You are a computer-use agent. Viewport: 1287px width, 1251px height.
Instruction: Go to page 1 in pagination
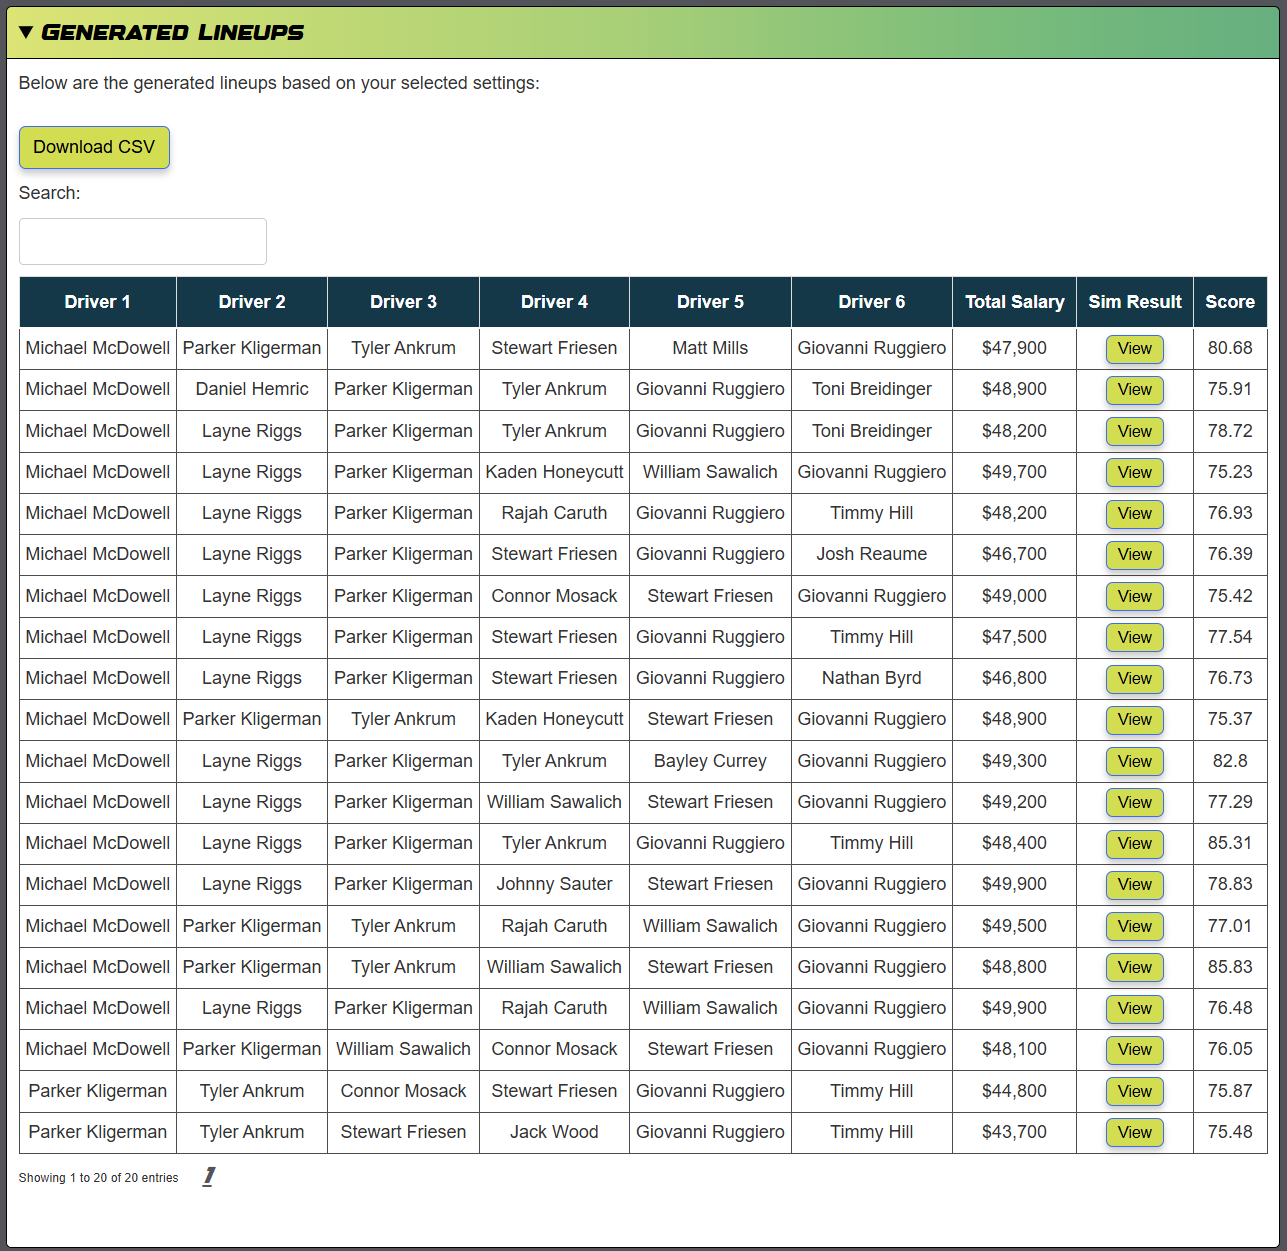[x=208, y=1177]
